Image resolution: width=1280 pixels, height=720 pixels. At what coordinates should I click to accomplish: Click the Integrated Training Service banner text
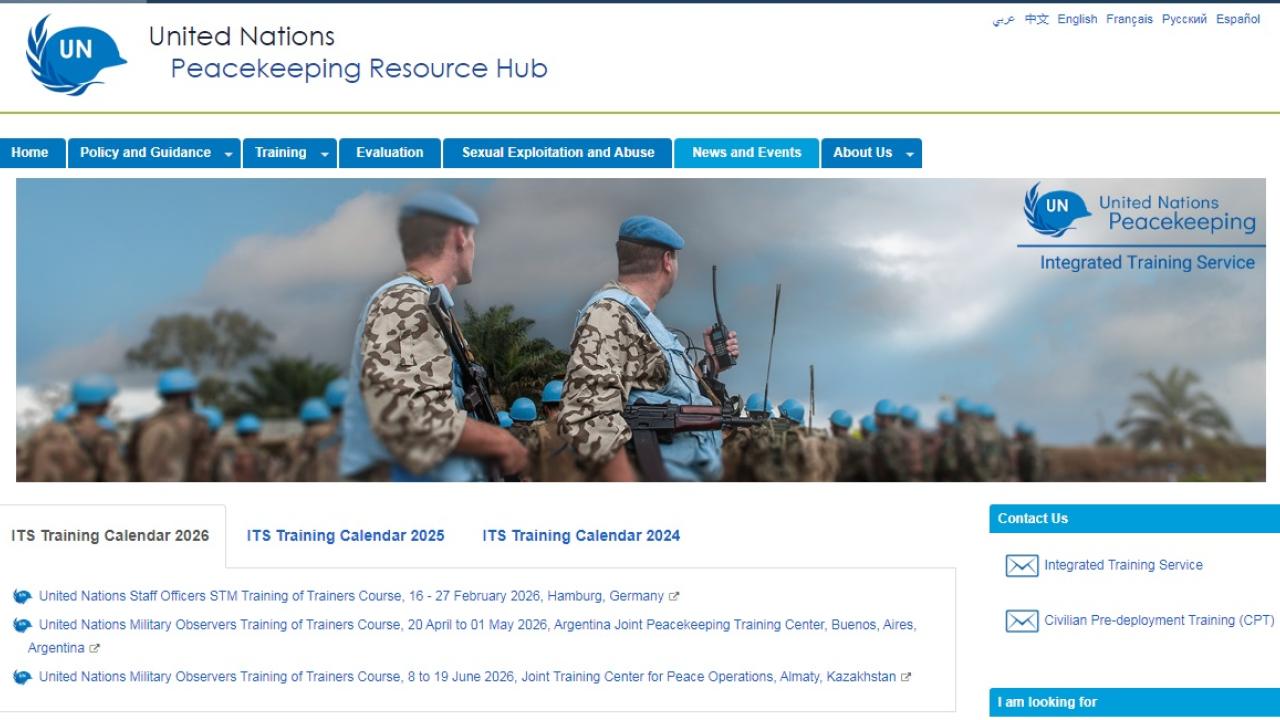coord(1147,263)
